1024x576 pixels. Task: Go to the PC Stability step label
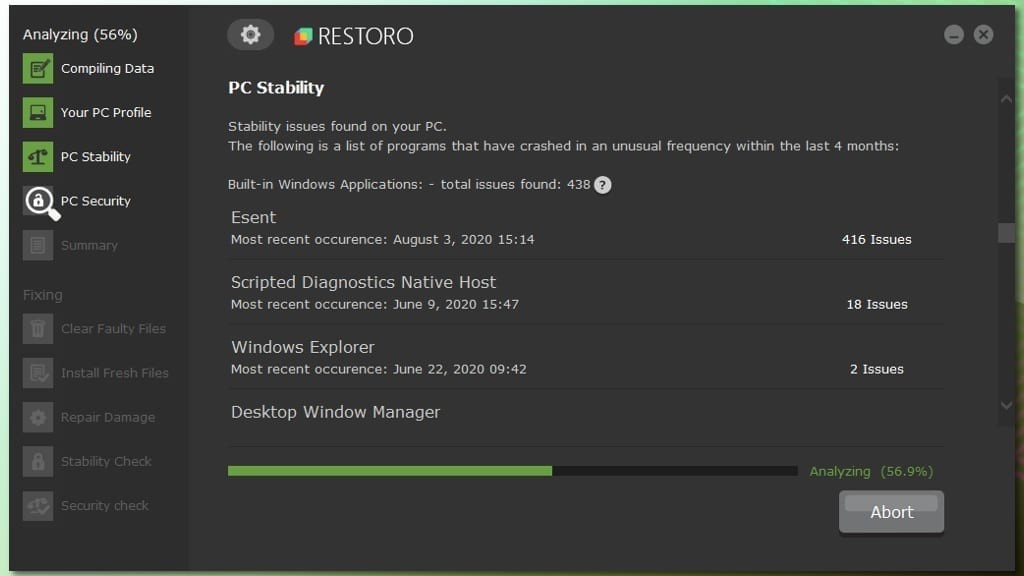coord(95,157)
